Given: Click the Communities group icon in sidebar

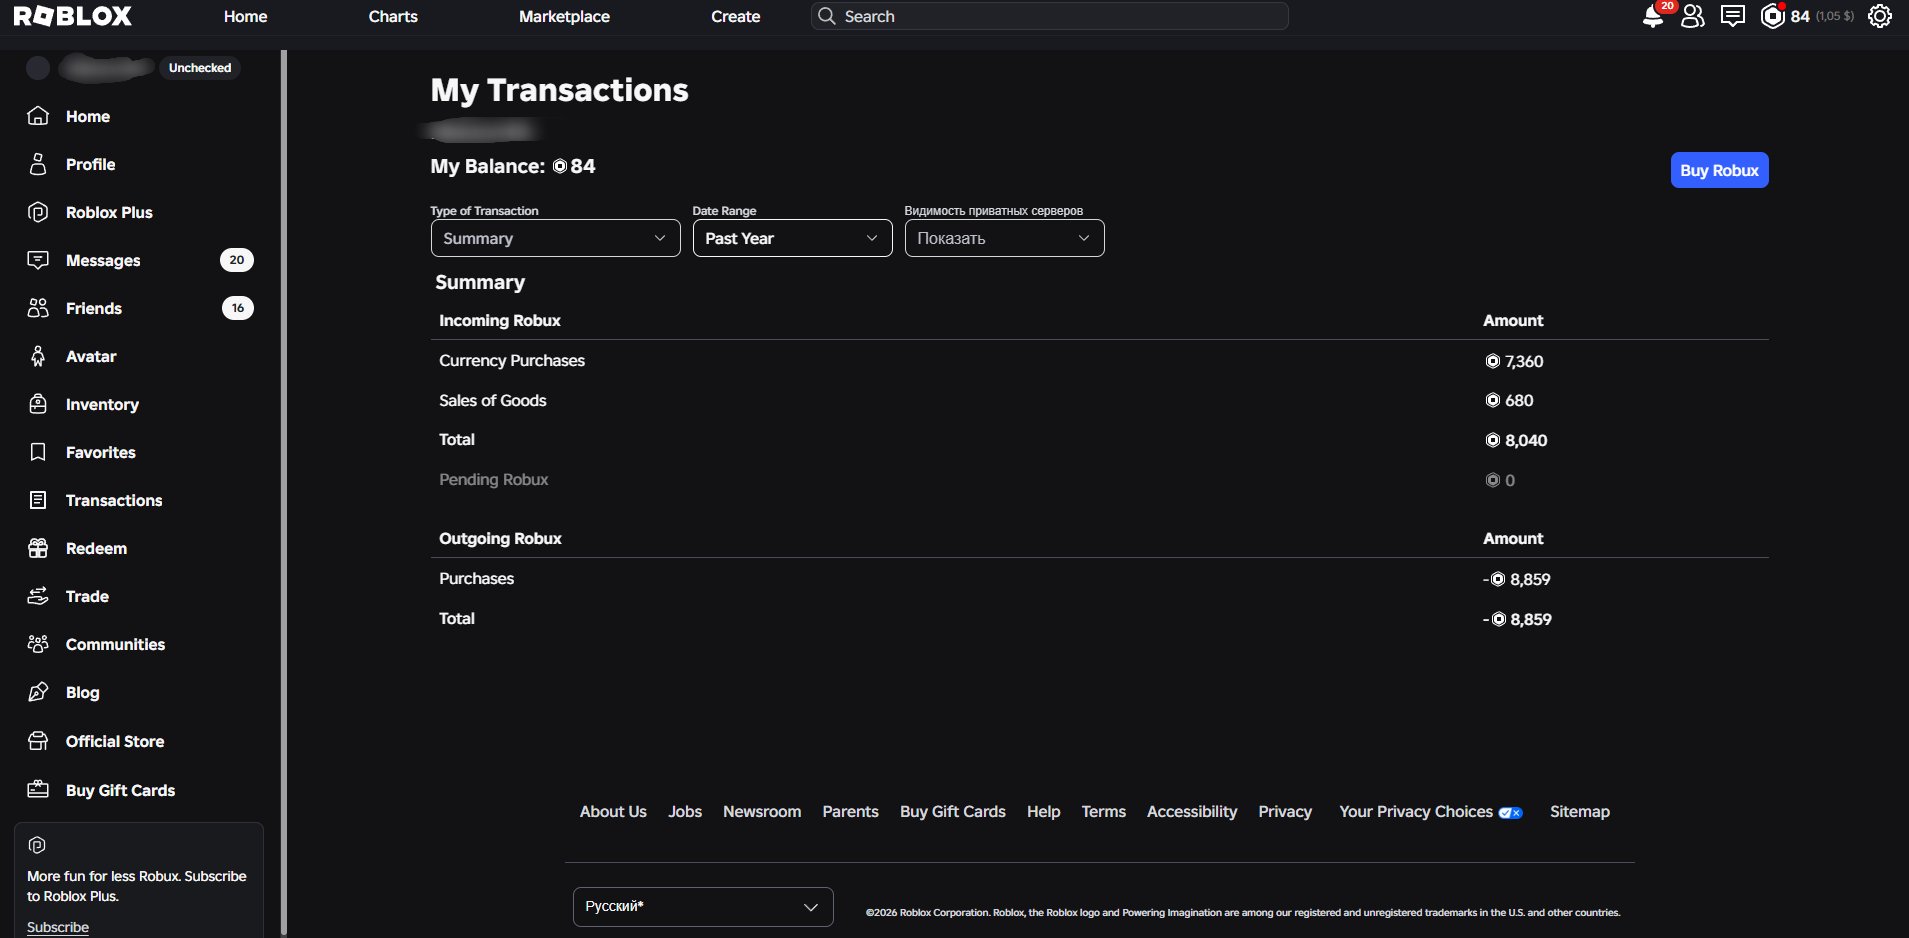Looking at the screenshot, I should point(38,644).
